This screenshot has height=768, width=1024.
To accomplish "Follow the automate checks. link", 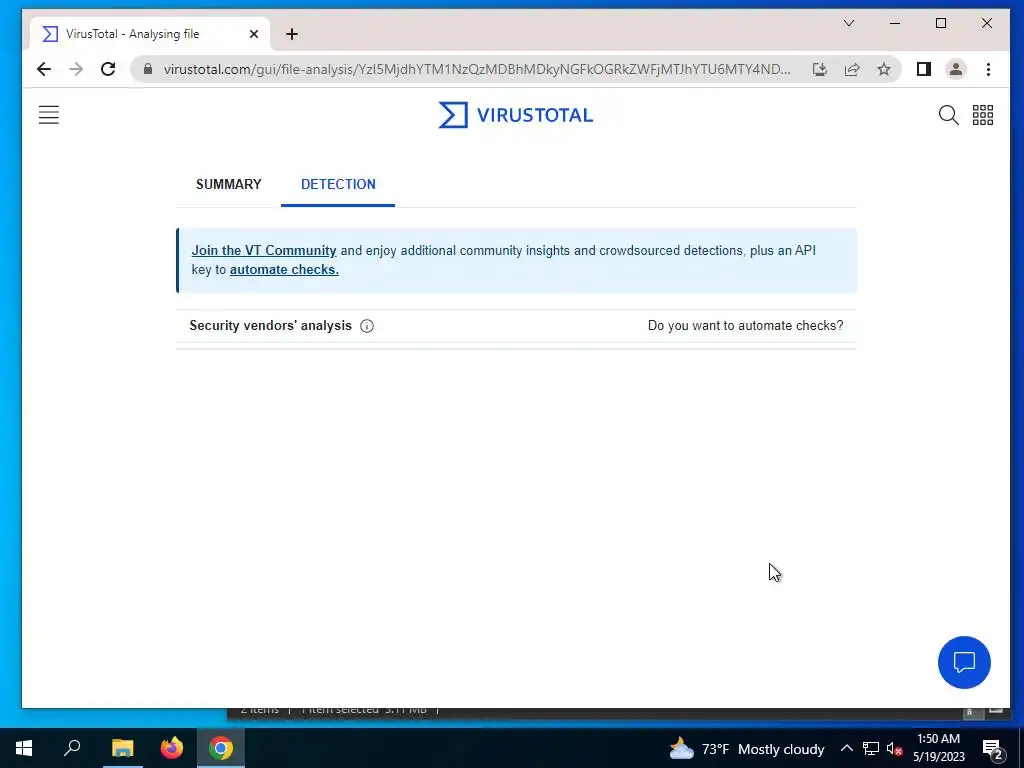I will [x=284, y=270].
